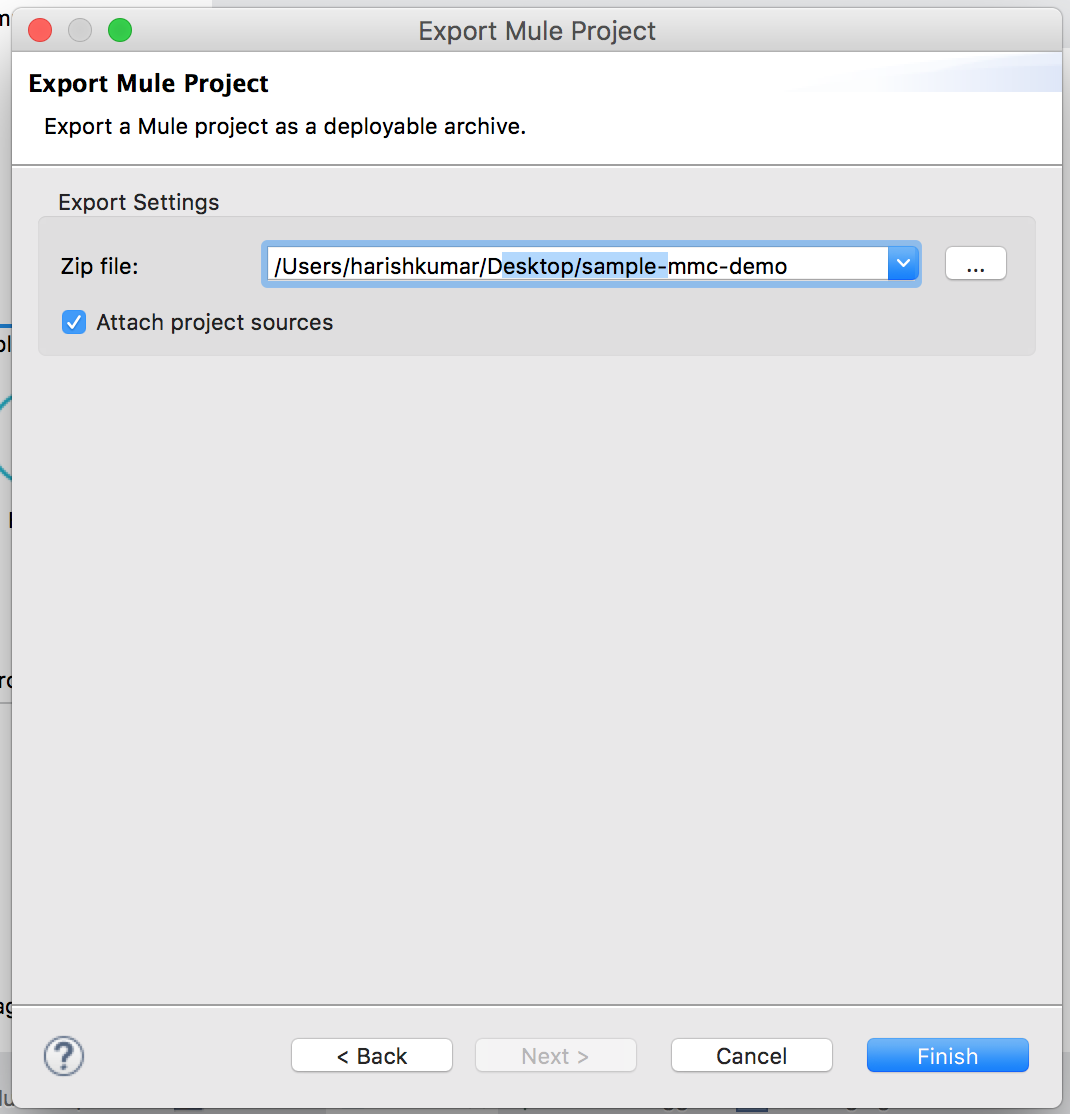Click the highlighted text in the path
1070x1114 pixels.
pyautogui.click(x=585, y=266)
